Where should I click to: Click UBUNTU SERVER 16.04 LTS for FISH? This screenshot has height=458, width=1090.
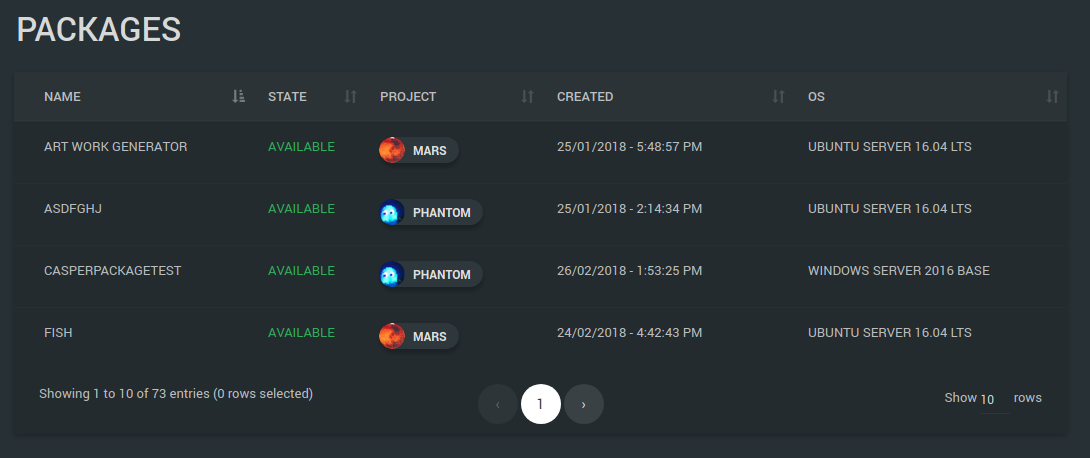click(890, 333)
